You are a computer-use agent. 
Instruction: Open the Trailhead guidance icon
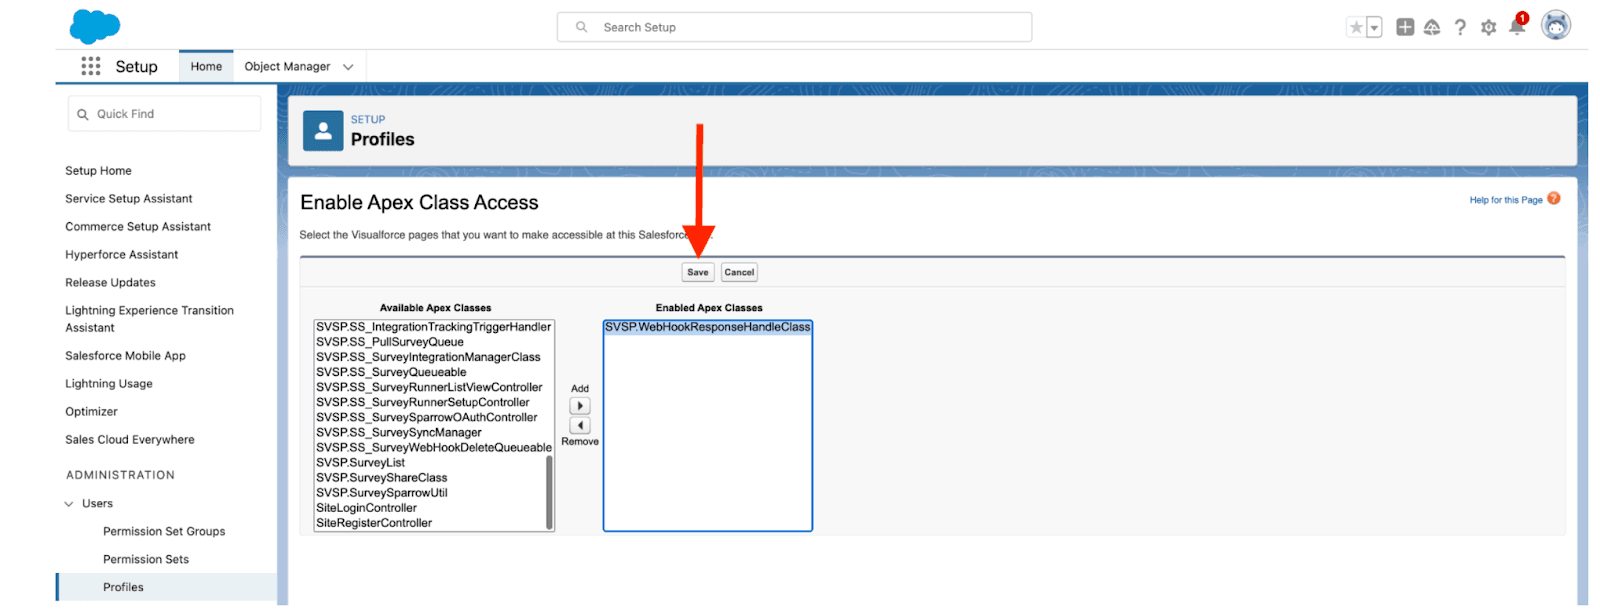(1432, 28)
